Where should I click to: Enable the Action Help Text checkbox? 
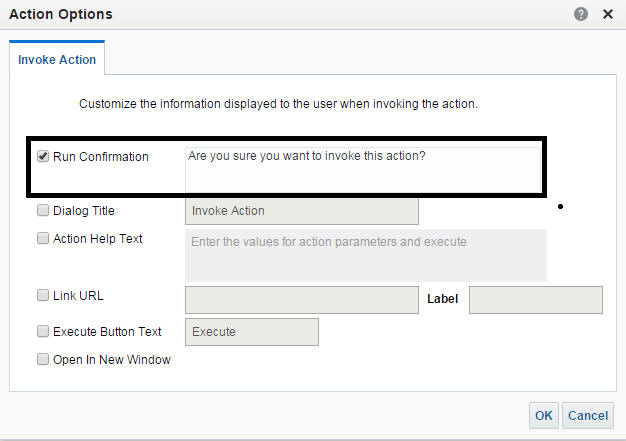[x=43, y=238]
